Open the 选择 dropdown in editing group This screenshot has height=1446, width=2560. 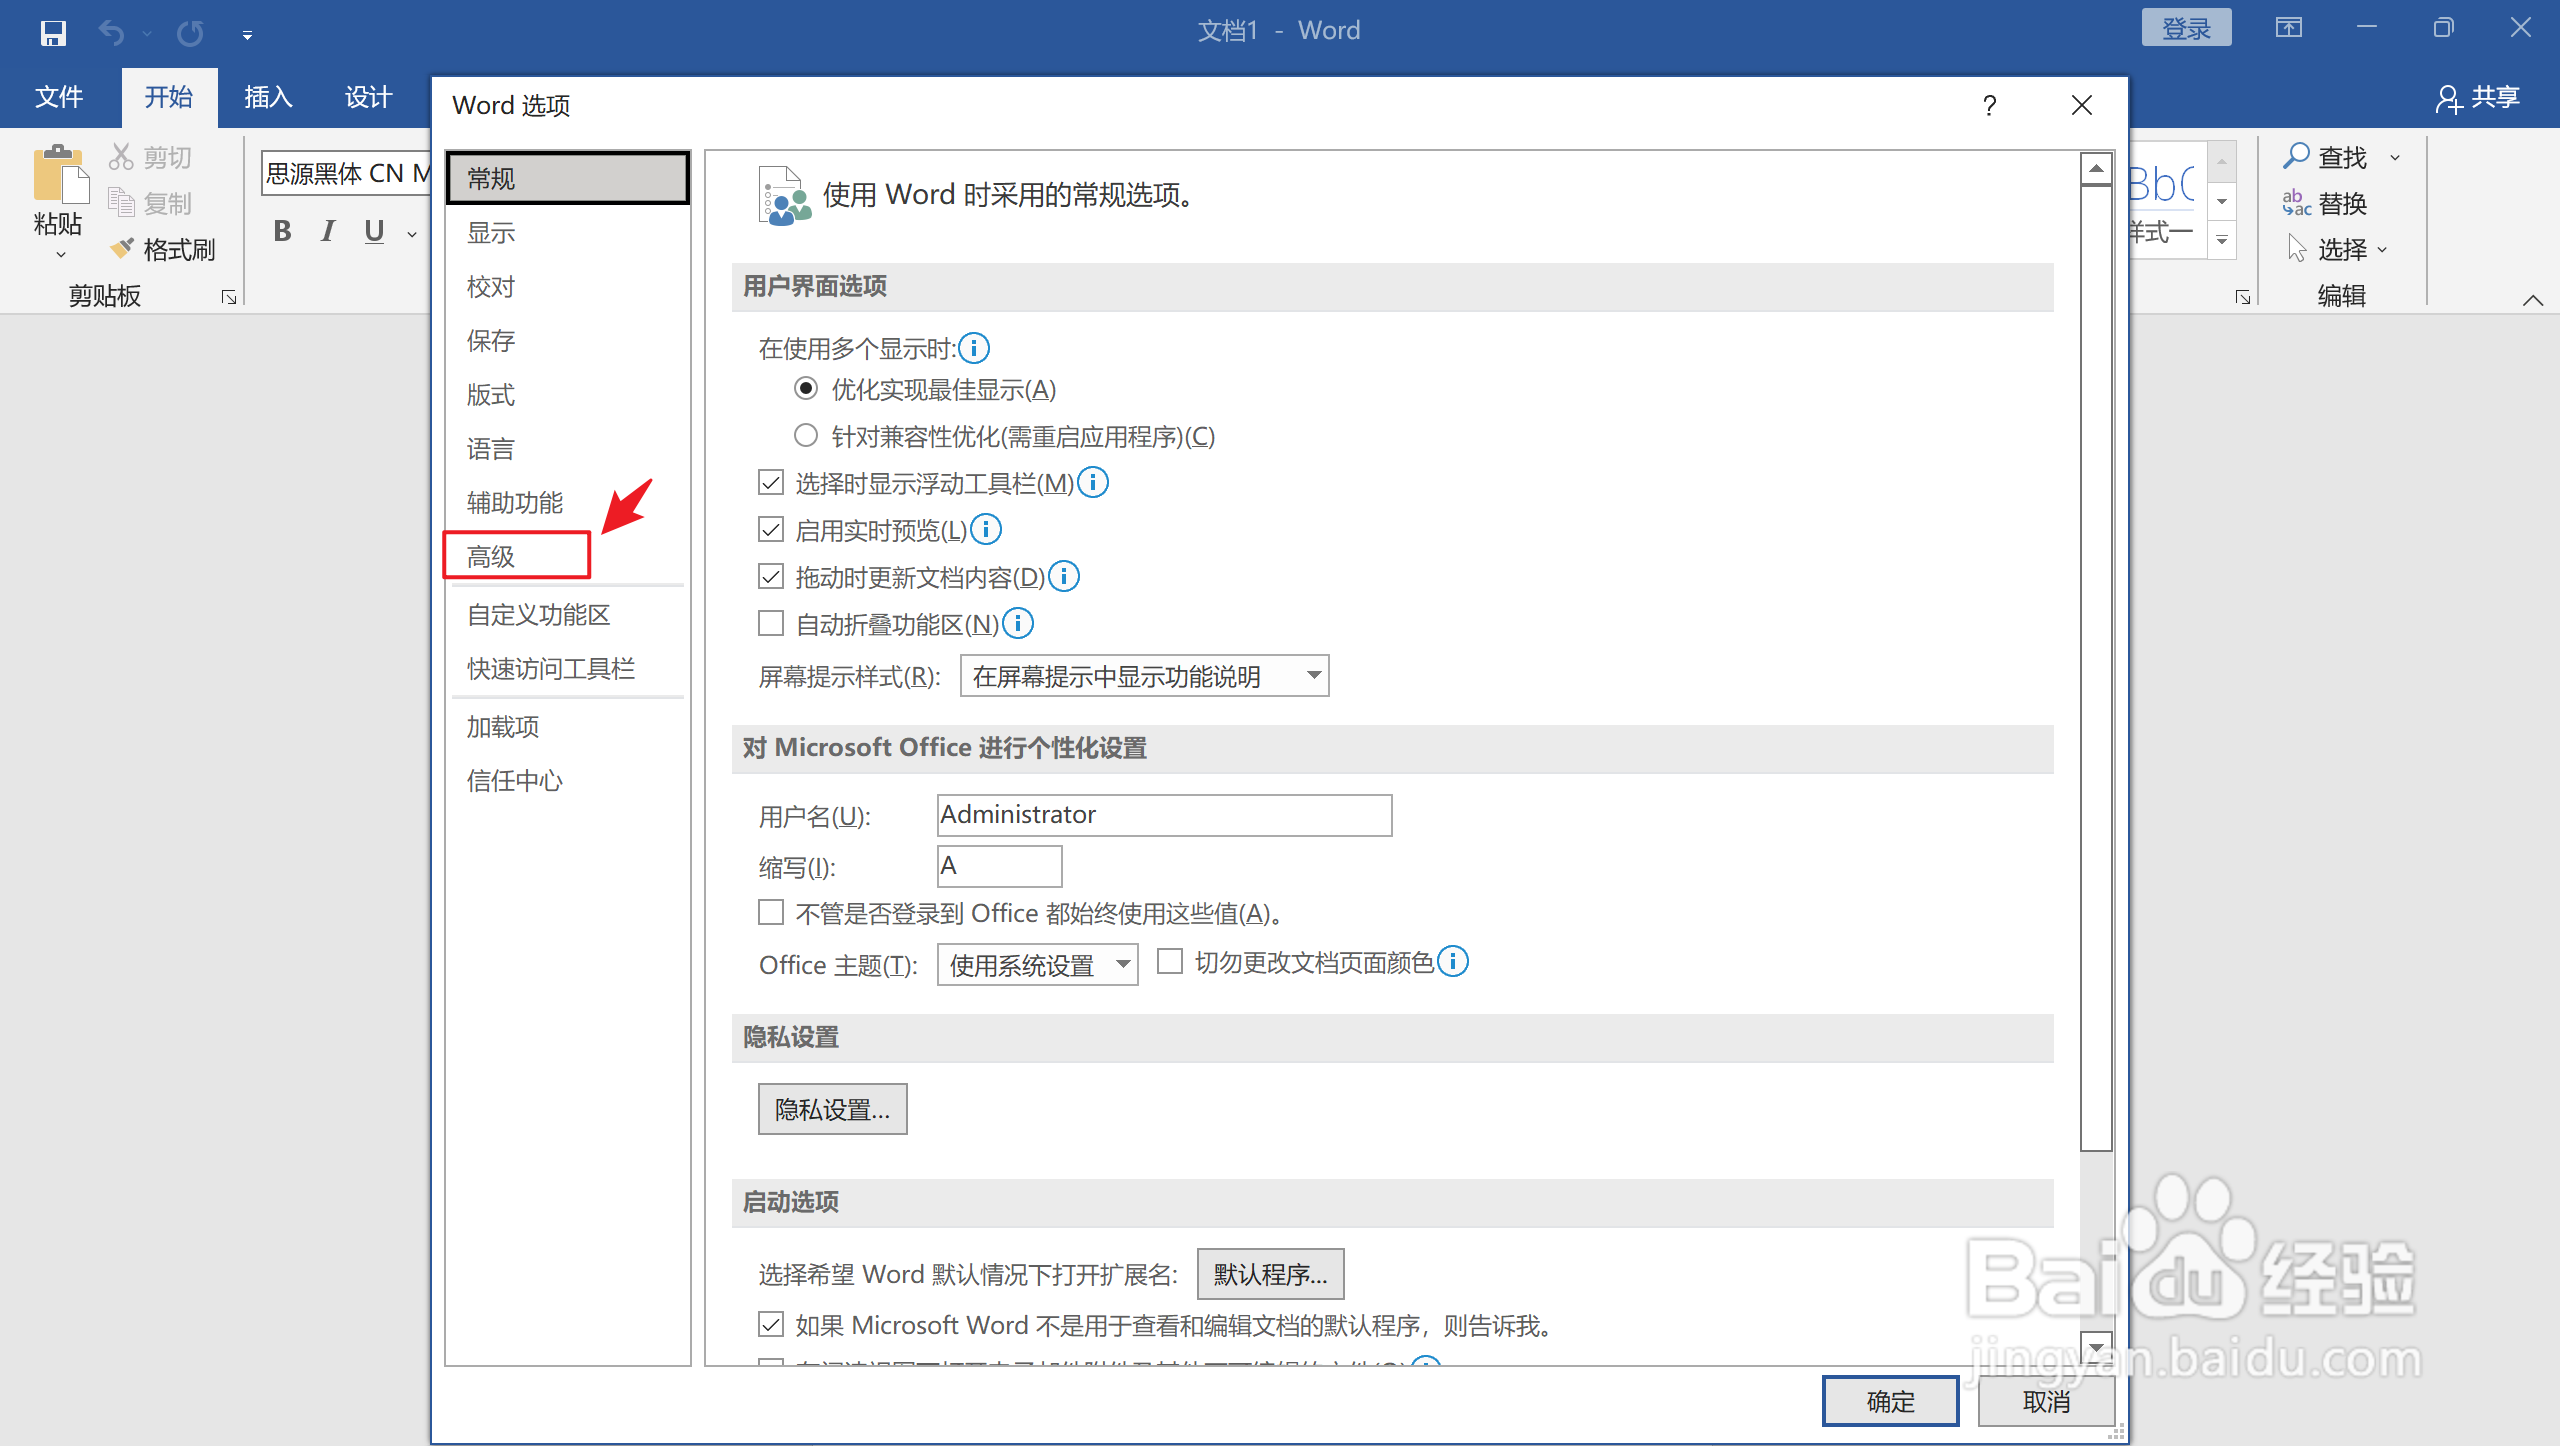point(2383,250)
